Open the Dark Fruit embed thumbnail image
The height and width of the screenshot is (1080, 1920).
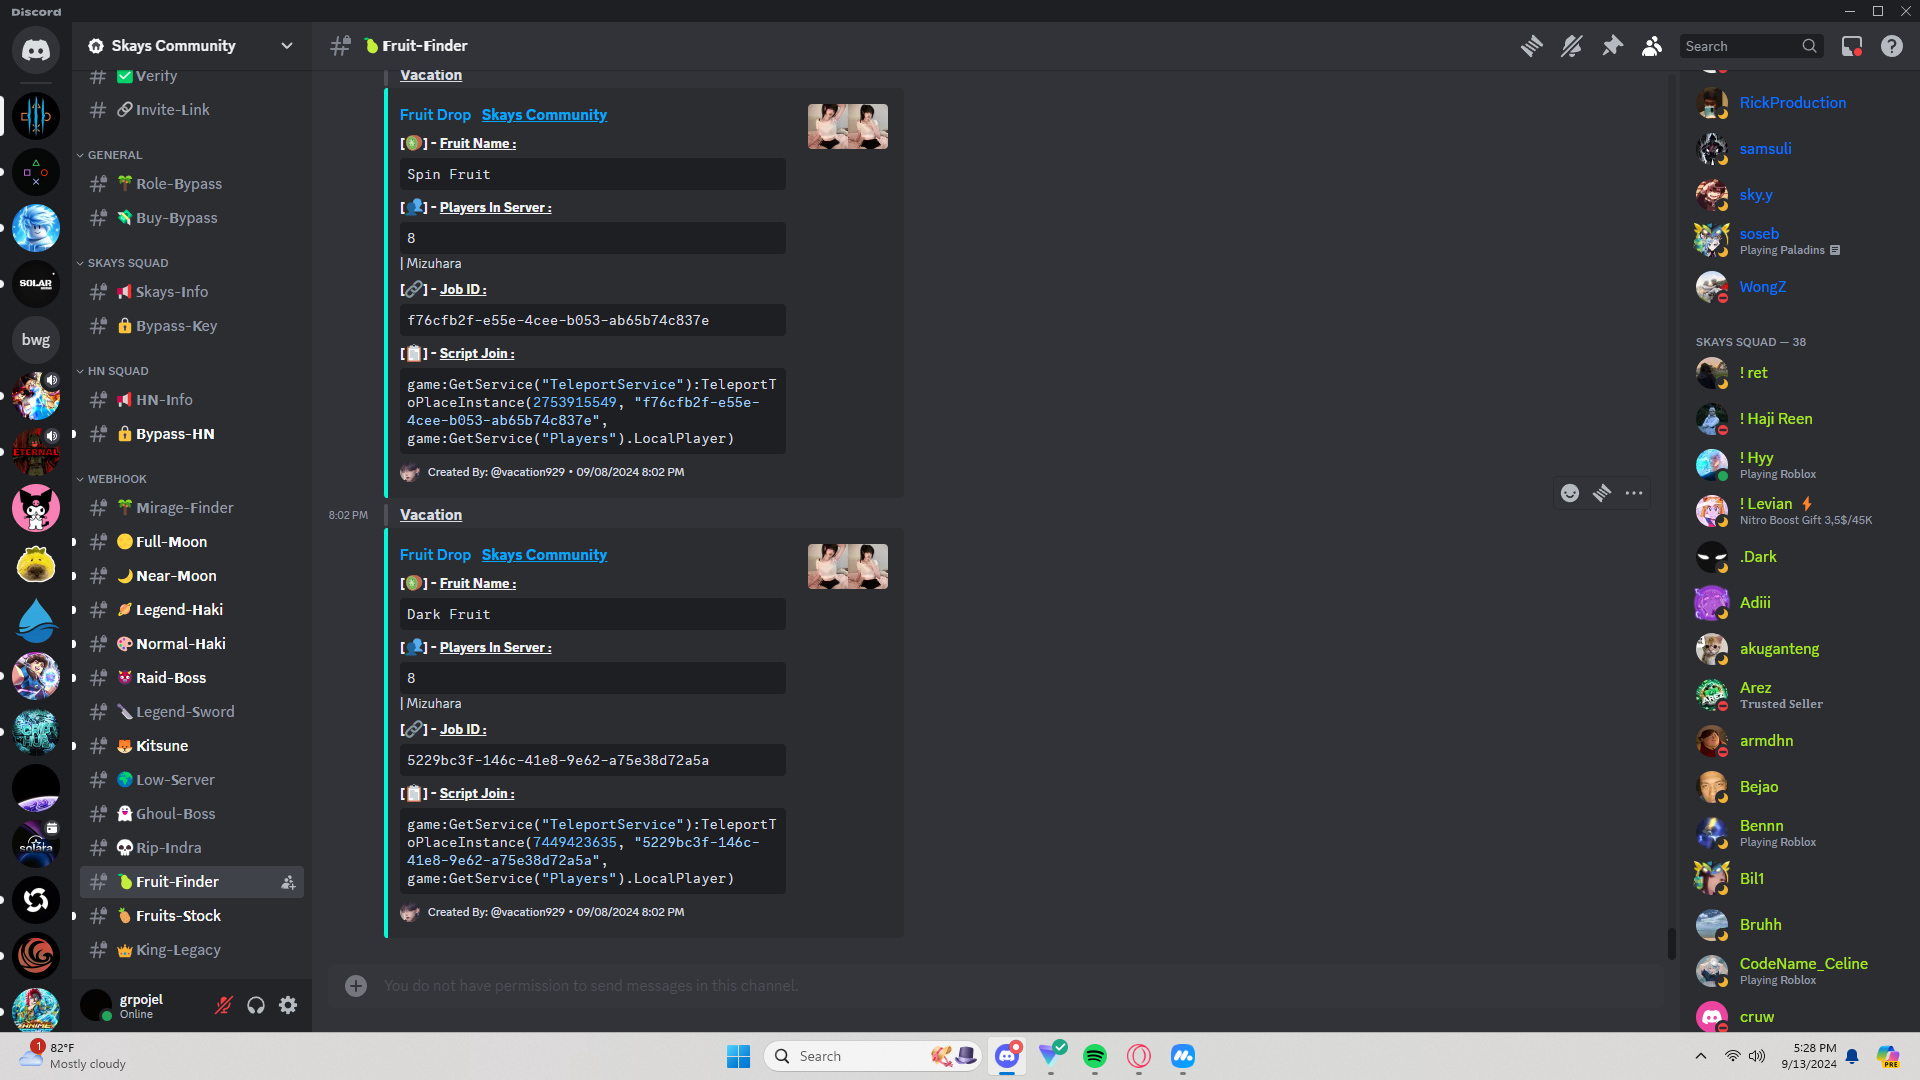(x=848, y=567)
